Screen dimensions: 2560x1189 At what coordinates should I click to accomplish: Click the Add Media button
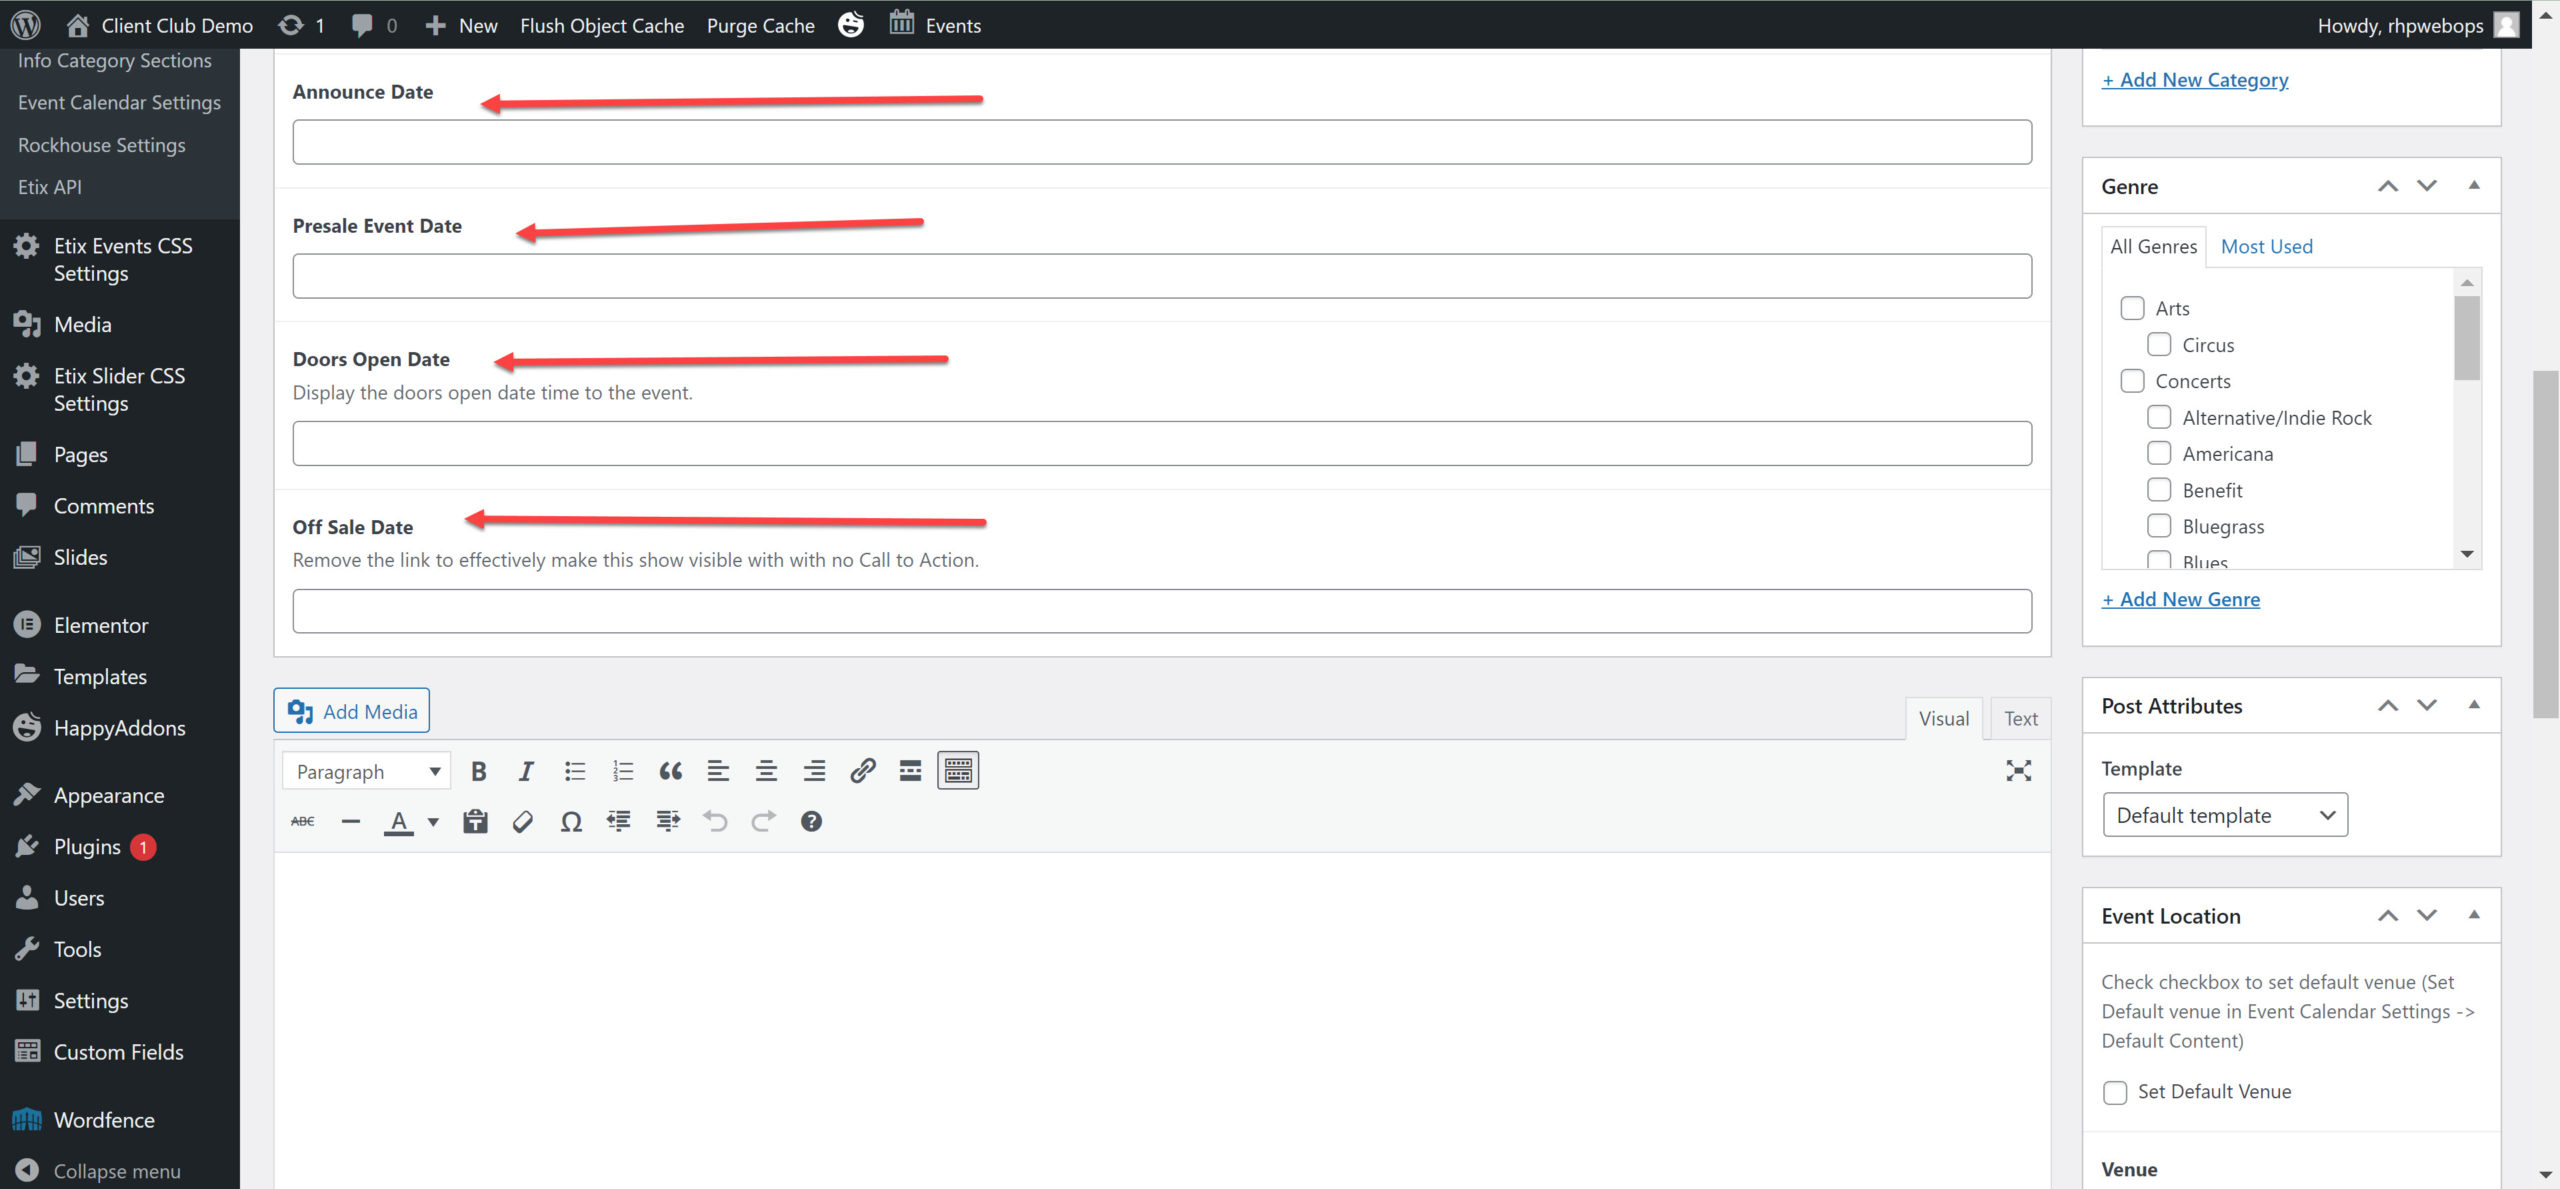352,711
